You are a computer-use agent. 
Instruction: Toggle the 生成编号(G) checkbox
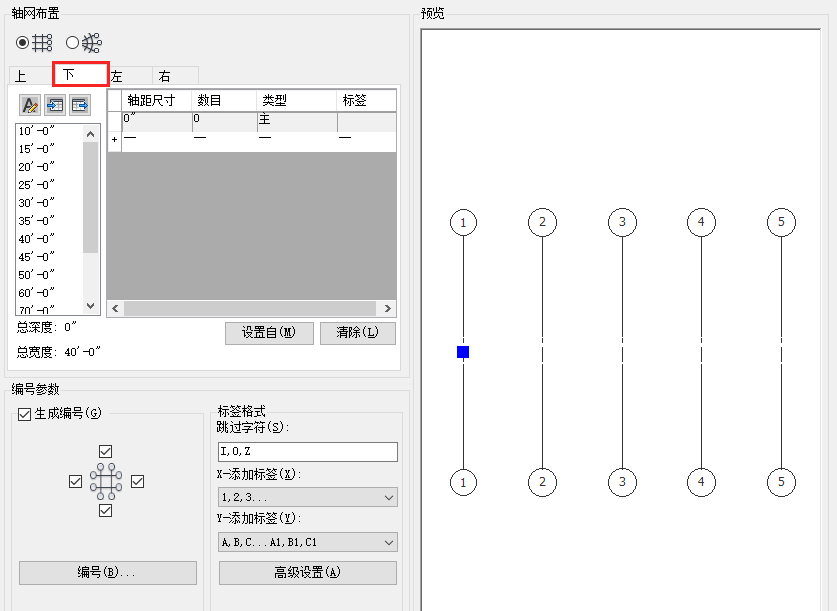pyautogui.click(x=25, y=414)
